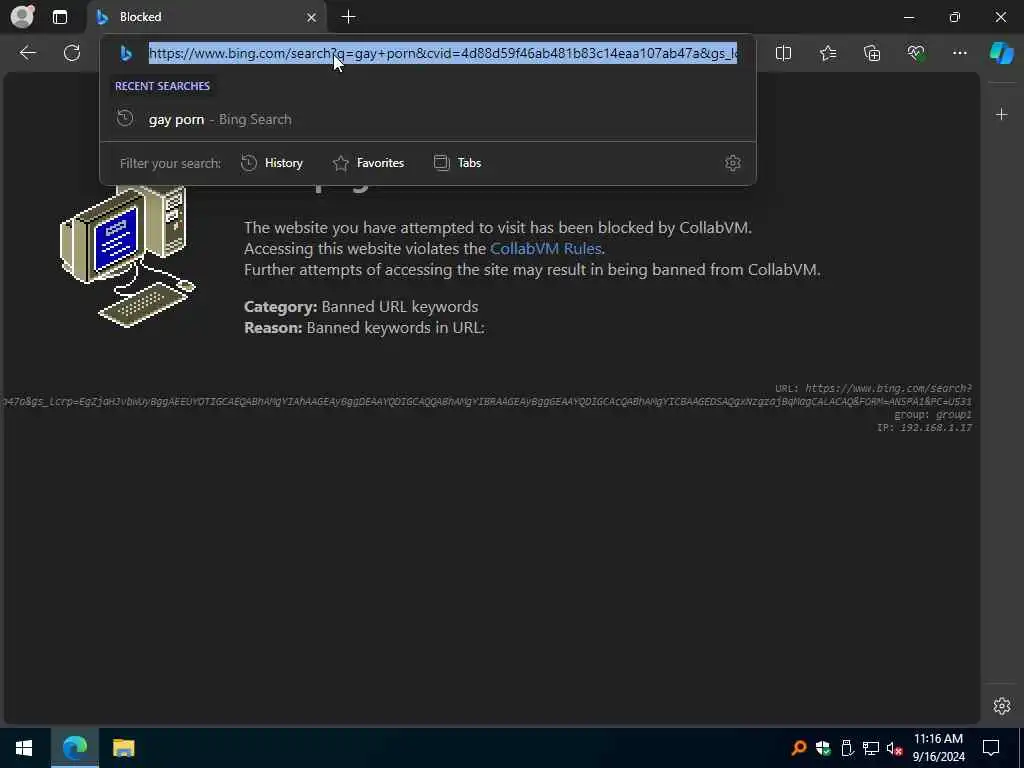Open a new tab with plus button
This screenshot has height=768, width=1024.
pyautogui.click(x=349, y=17)
